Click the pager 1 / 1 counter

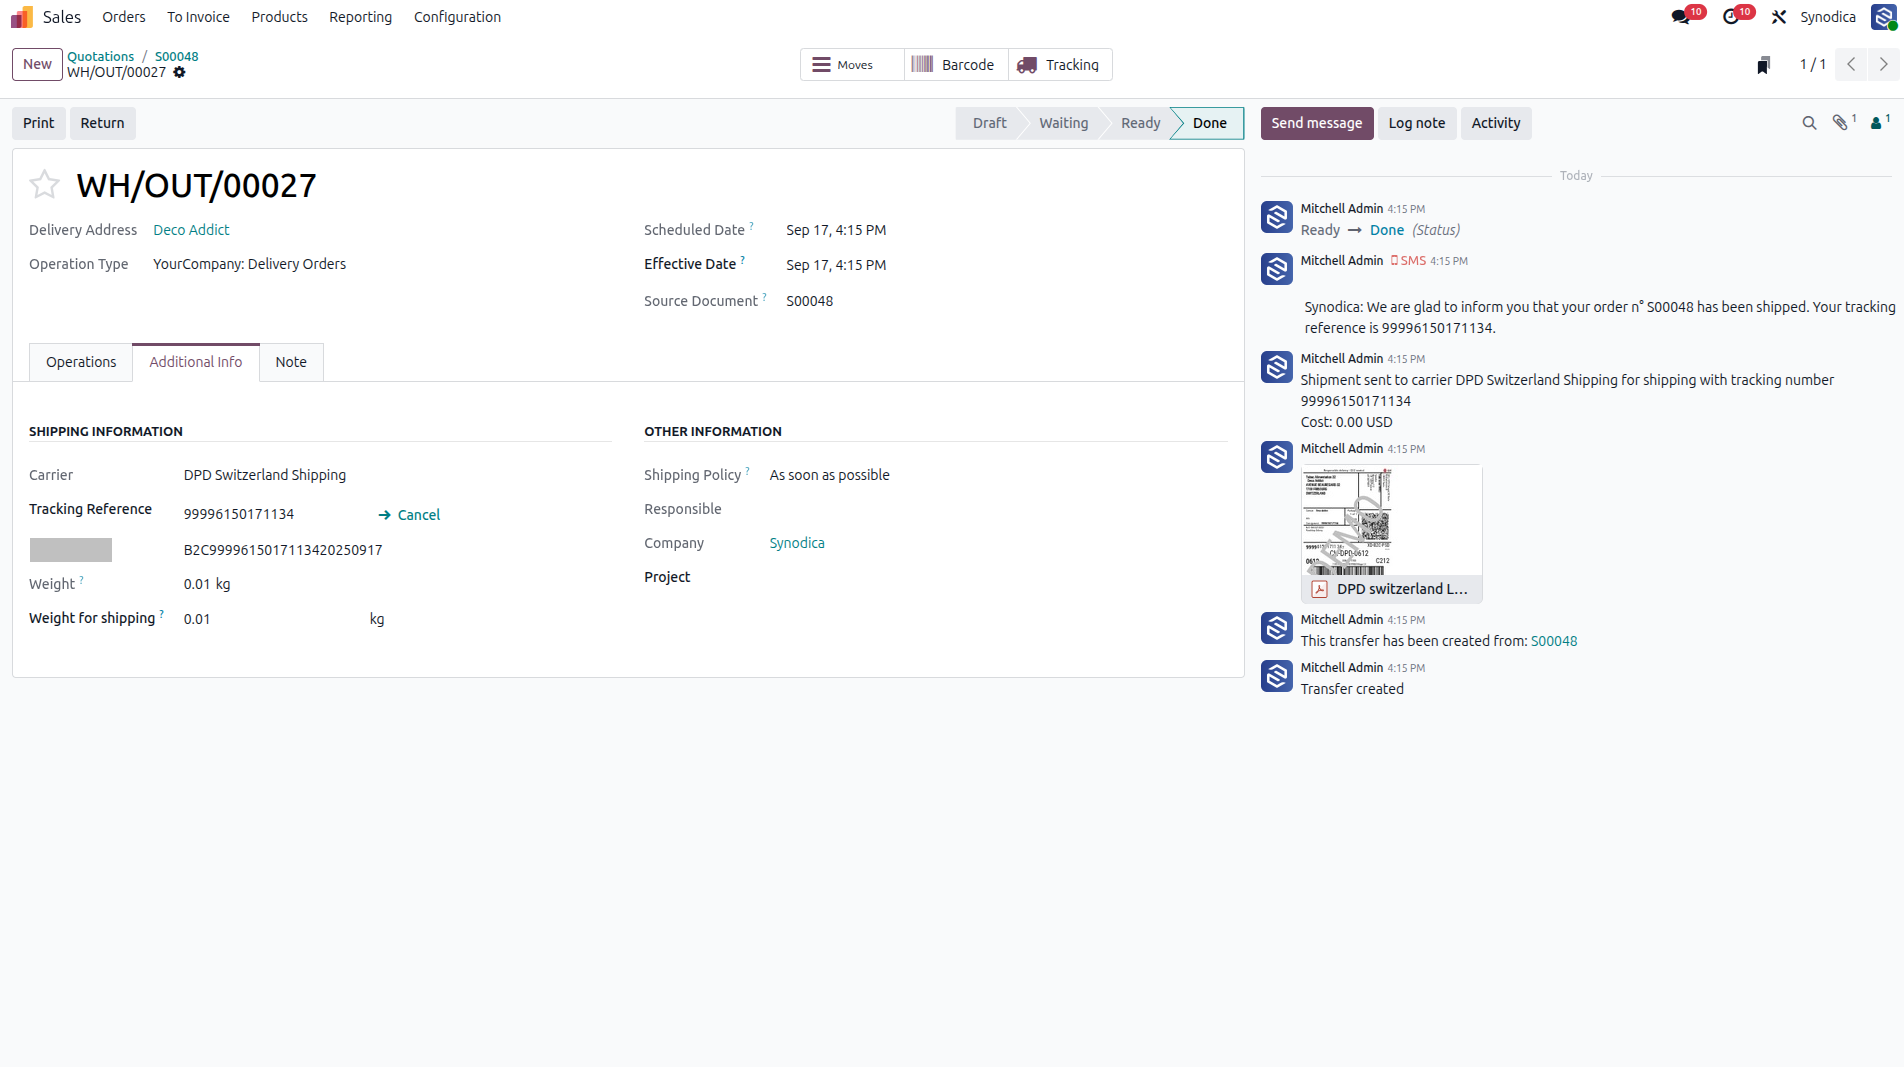point(1813,64)
